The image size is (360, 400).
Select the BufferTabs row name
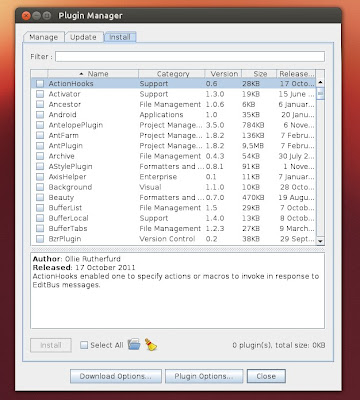pyautogui.click(x=68, y=228)
